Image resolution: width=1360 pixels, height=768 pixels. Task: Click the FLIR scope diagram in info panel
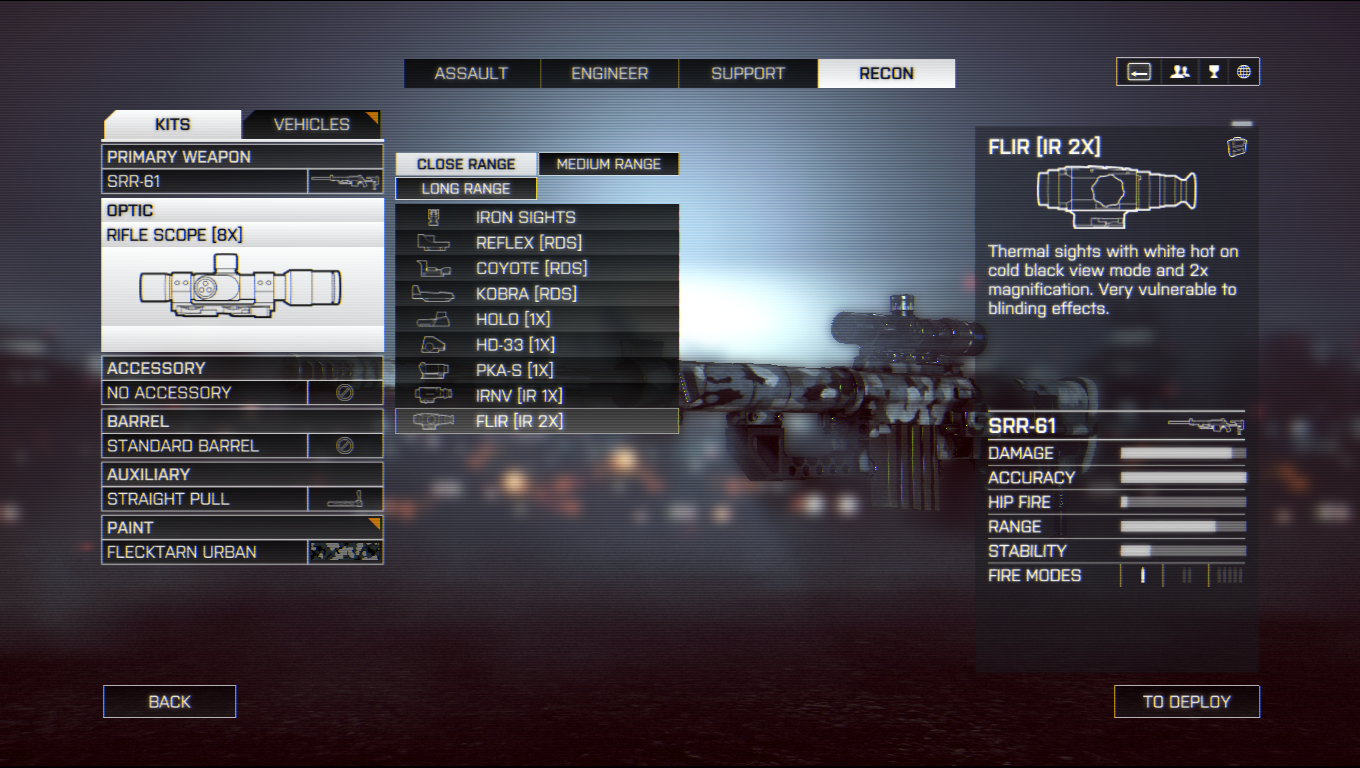pos(1116,196)
